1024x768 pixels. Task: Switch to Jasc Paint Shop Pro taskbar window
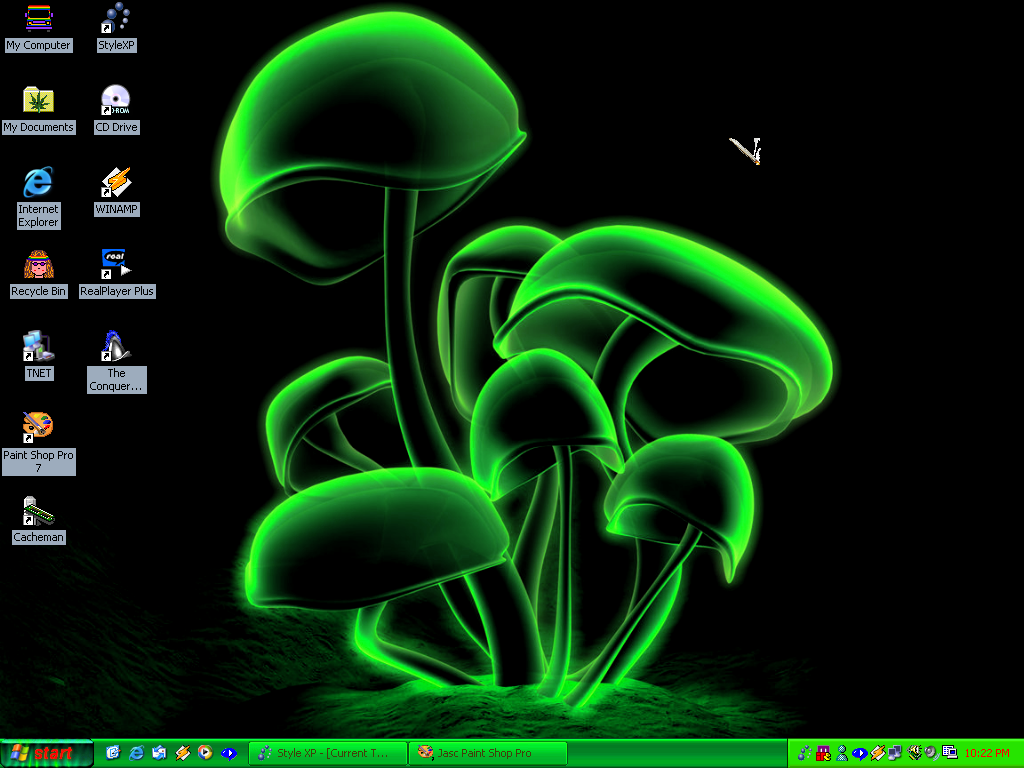pos(488,753)
